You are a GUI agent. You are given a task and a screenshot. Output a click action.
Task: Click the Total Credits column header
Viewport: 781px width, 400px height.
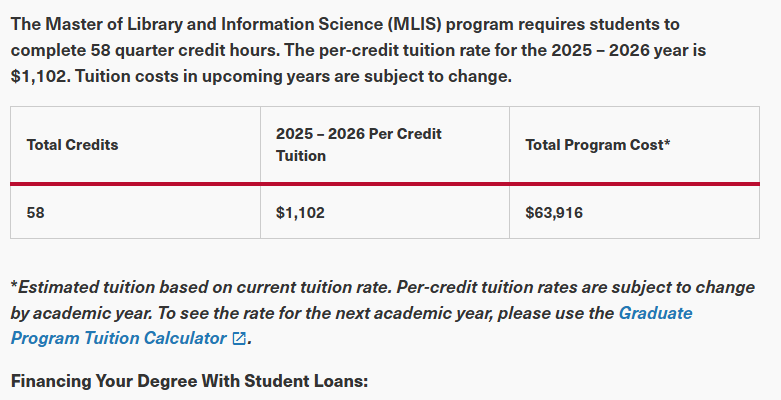click(72, 145)
